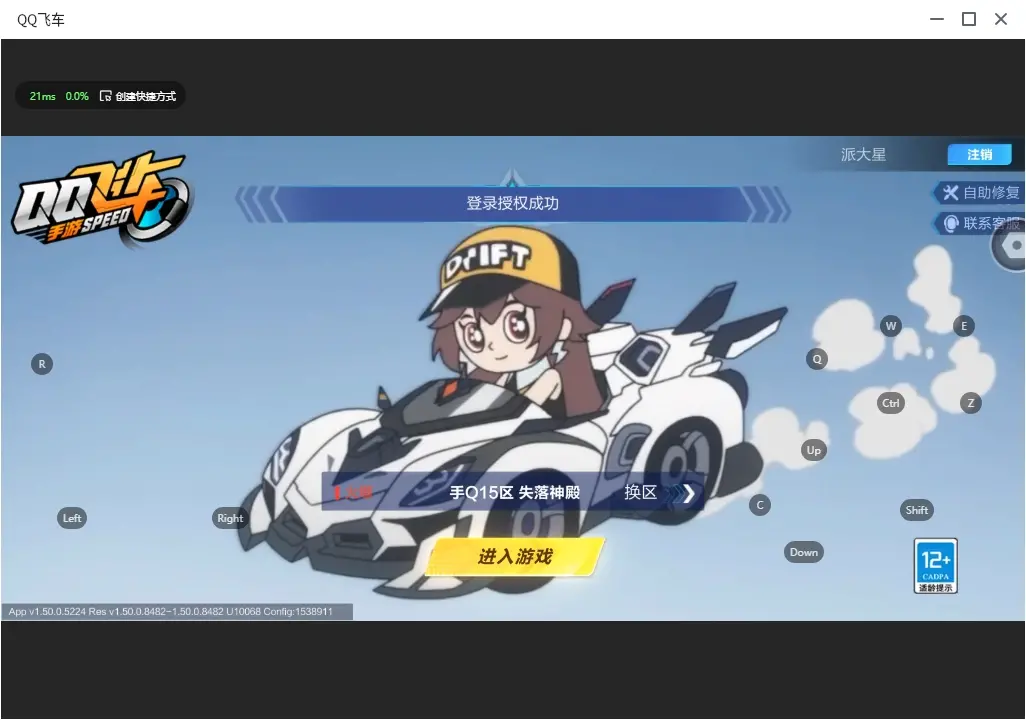Click the Shift key overlay button
The image size is (1026, 720).
point(917,511)
